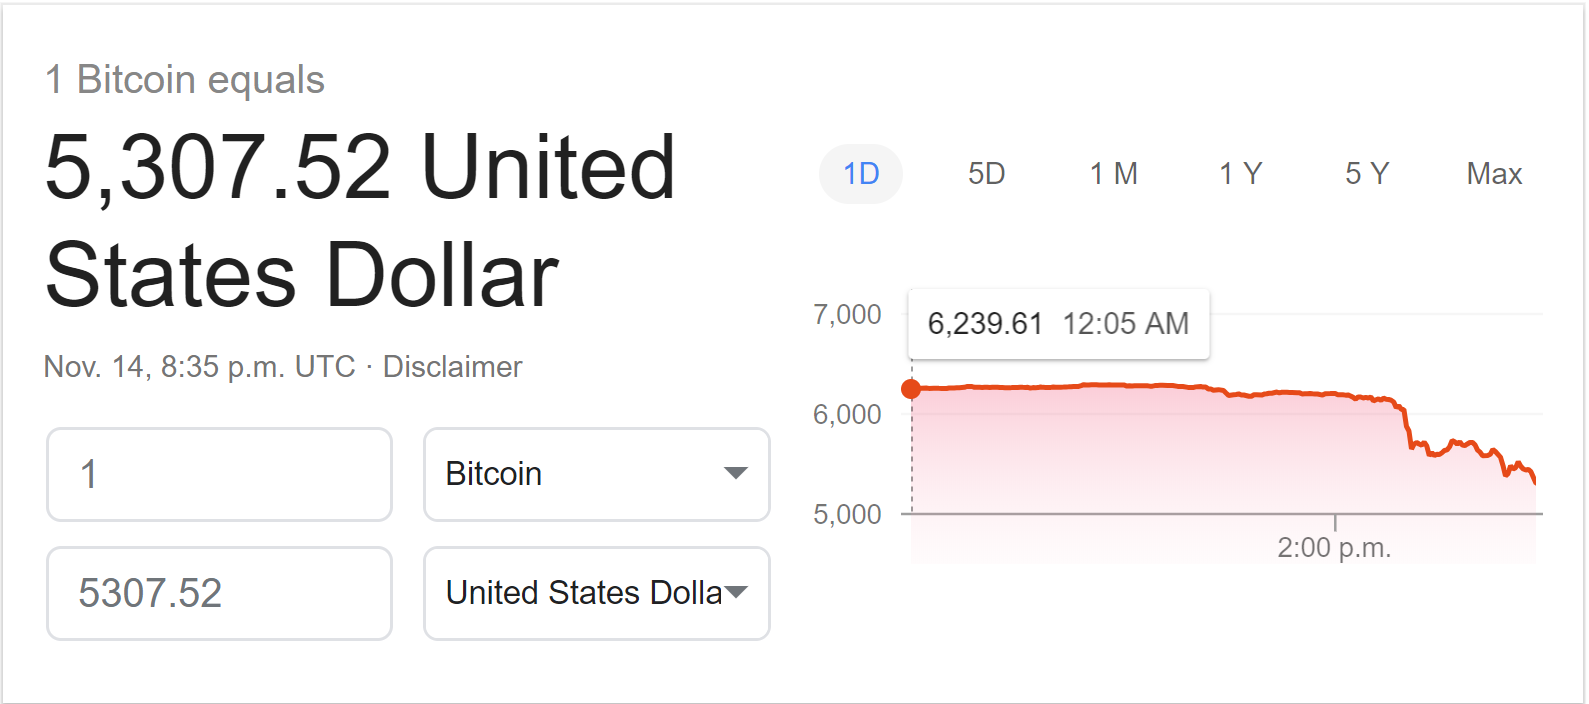This screenshot has height=704, width=1589.
Task: Switch to the 5 Y range
Action: pyautogui.click(x=1366, y=174)
